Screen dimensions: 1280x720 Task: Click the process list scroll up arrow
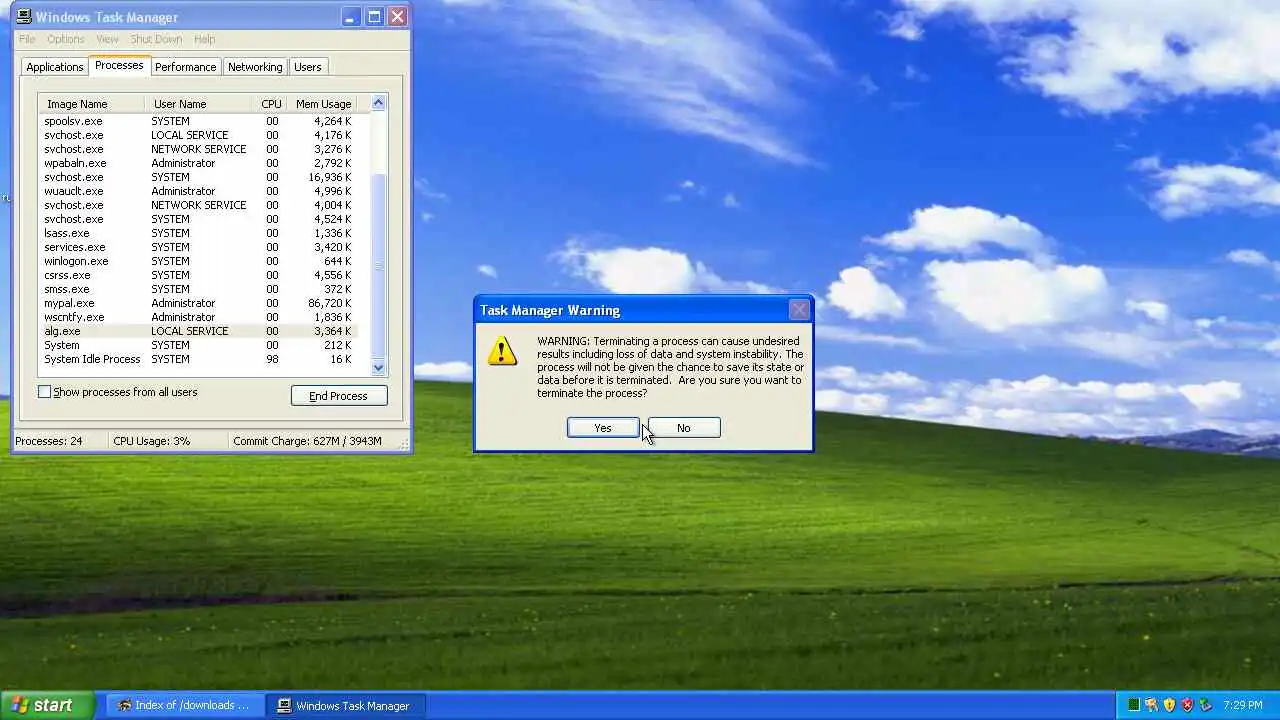coord(379,103)
